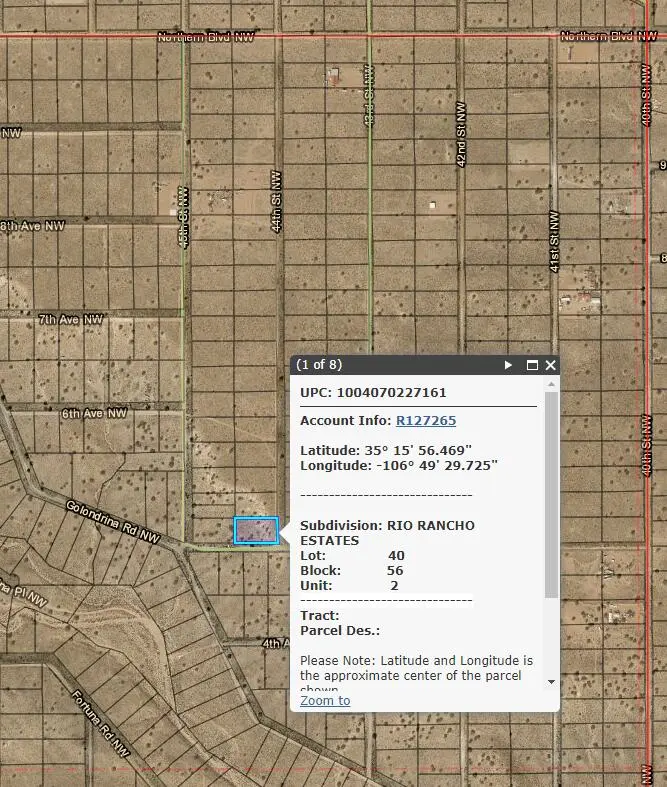Click the popup's vertical scrollbar thumb
Screen dimensions: 667x787
pos(551,495)
